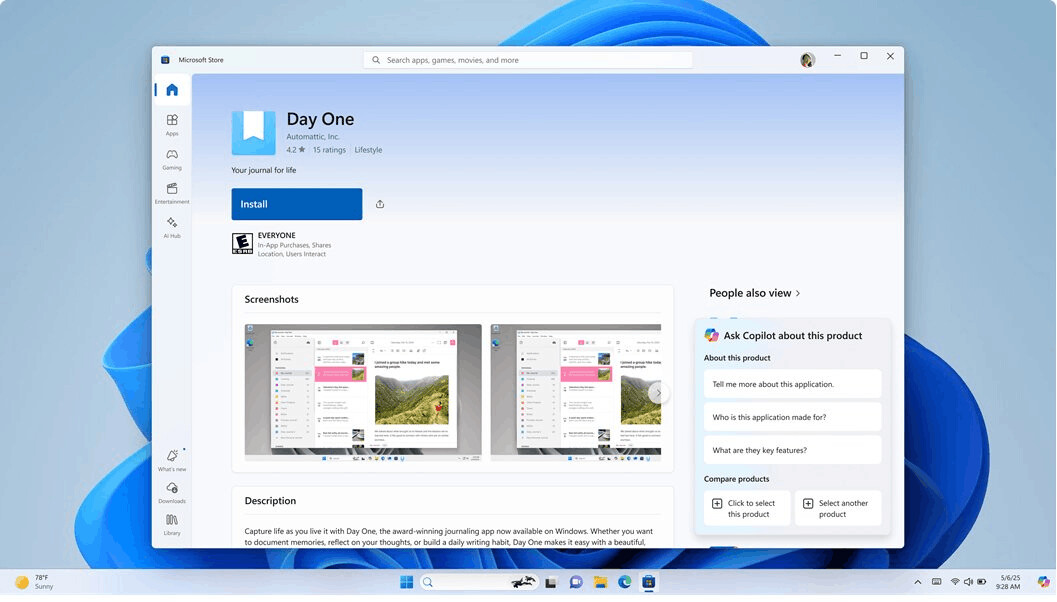Show hidden system tray icons
The image size is (1057, 602).
(917, 582)
